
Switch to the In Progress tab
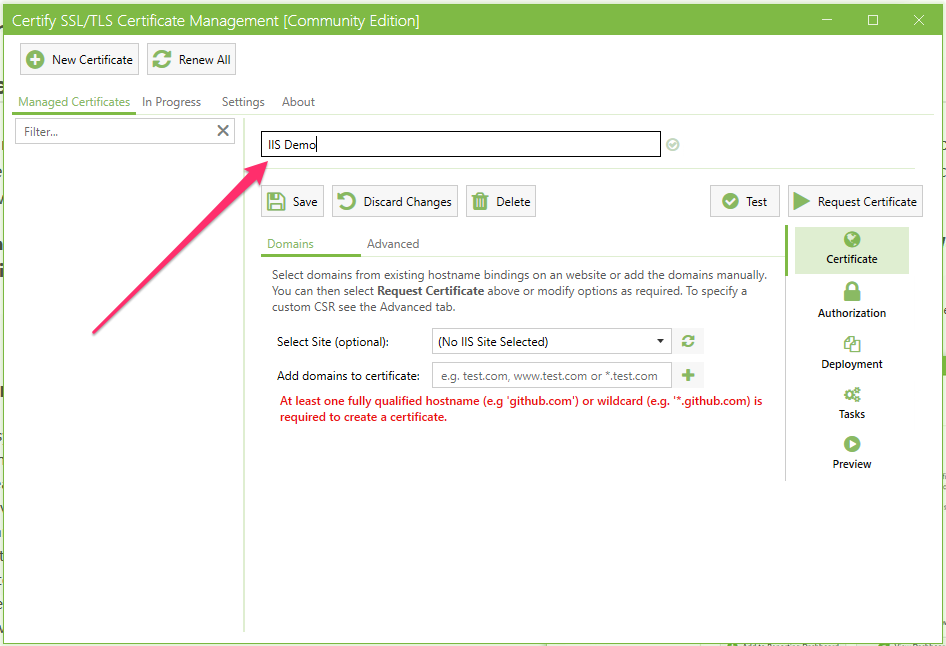pos(171,102)
